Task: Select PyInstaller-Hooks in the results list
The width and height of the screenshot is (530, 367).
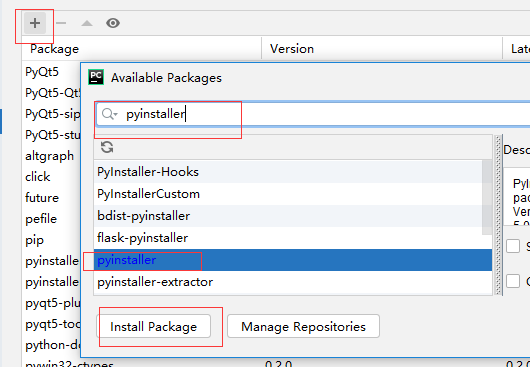Action: tap(288, 172)
